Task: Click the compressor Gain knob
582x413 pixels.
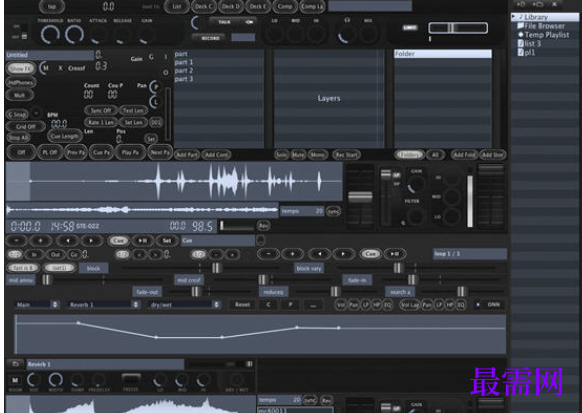Action: (146, 35)
